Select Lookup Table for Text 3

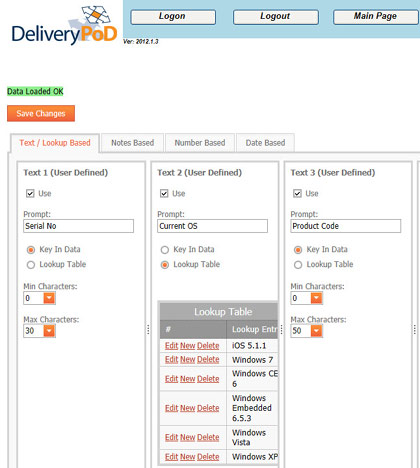click(x=298, y=265)
